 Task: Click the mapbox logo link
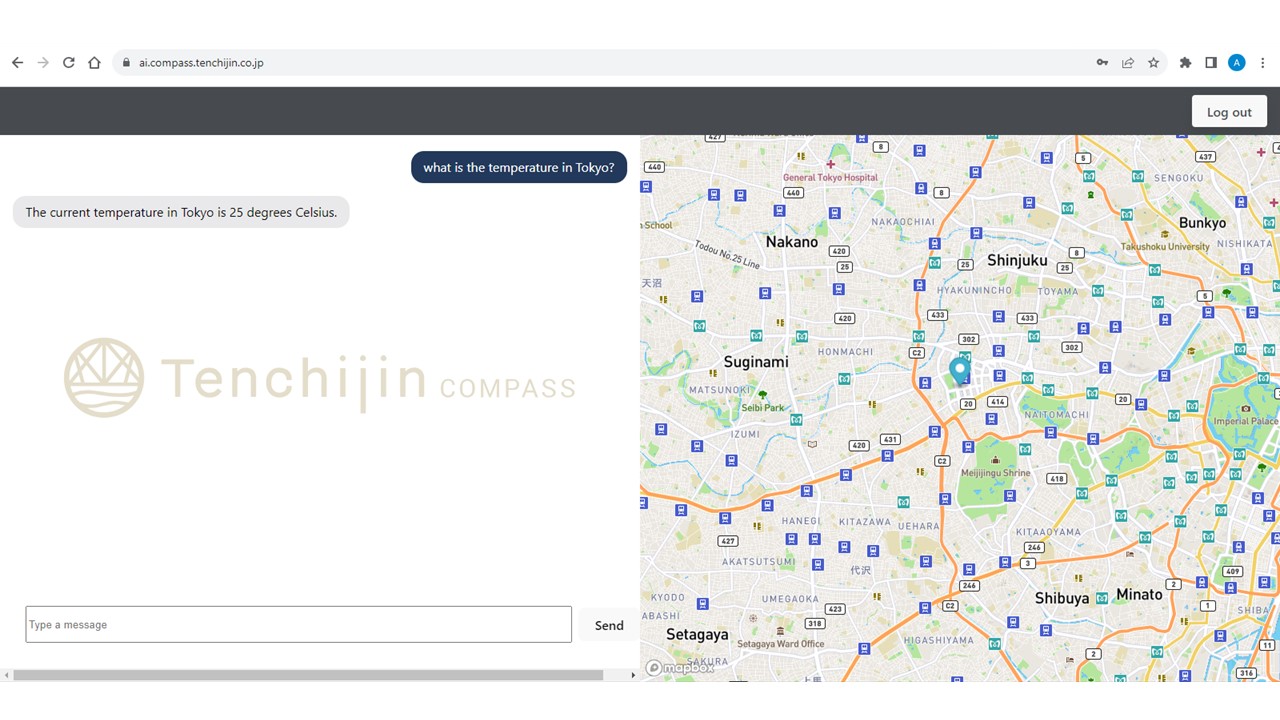(x=679, y=668)
